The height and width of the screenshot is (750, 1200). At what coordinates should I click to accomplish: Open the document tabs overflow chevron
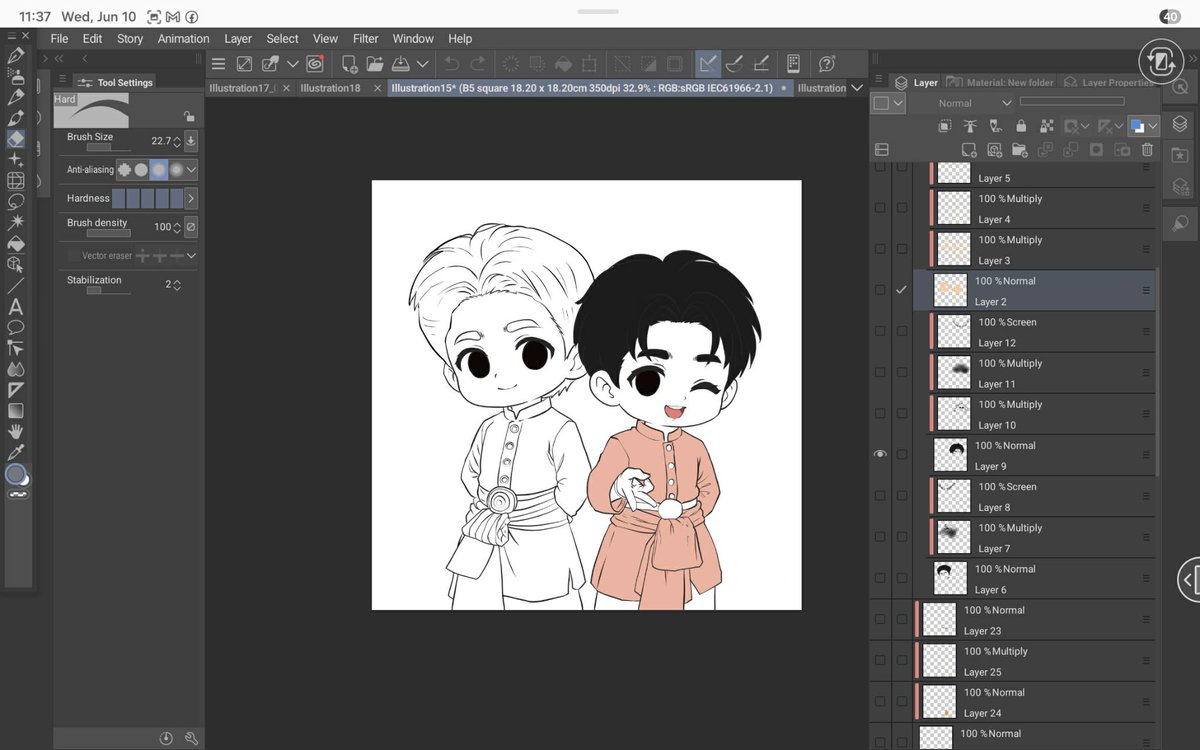(857, 88)
